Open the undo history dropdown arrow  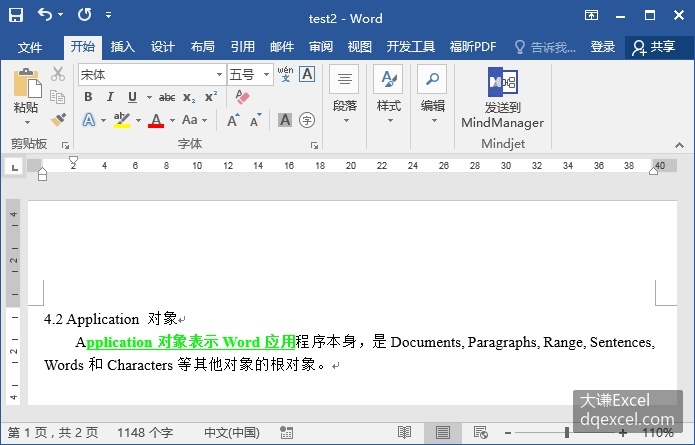(60, 15)
